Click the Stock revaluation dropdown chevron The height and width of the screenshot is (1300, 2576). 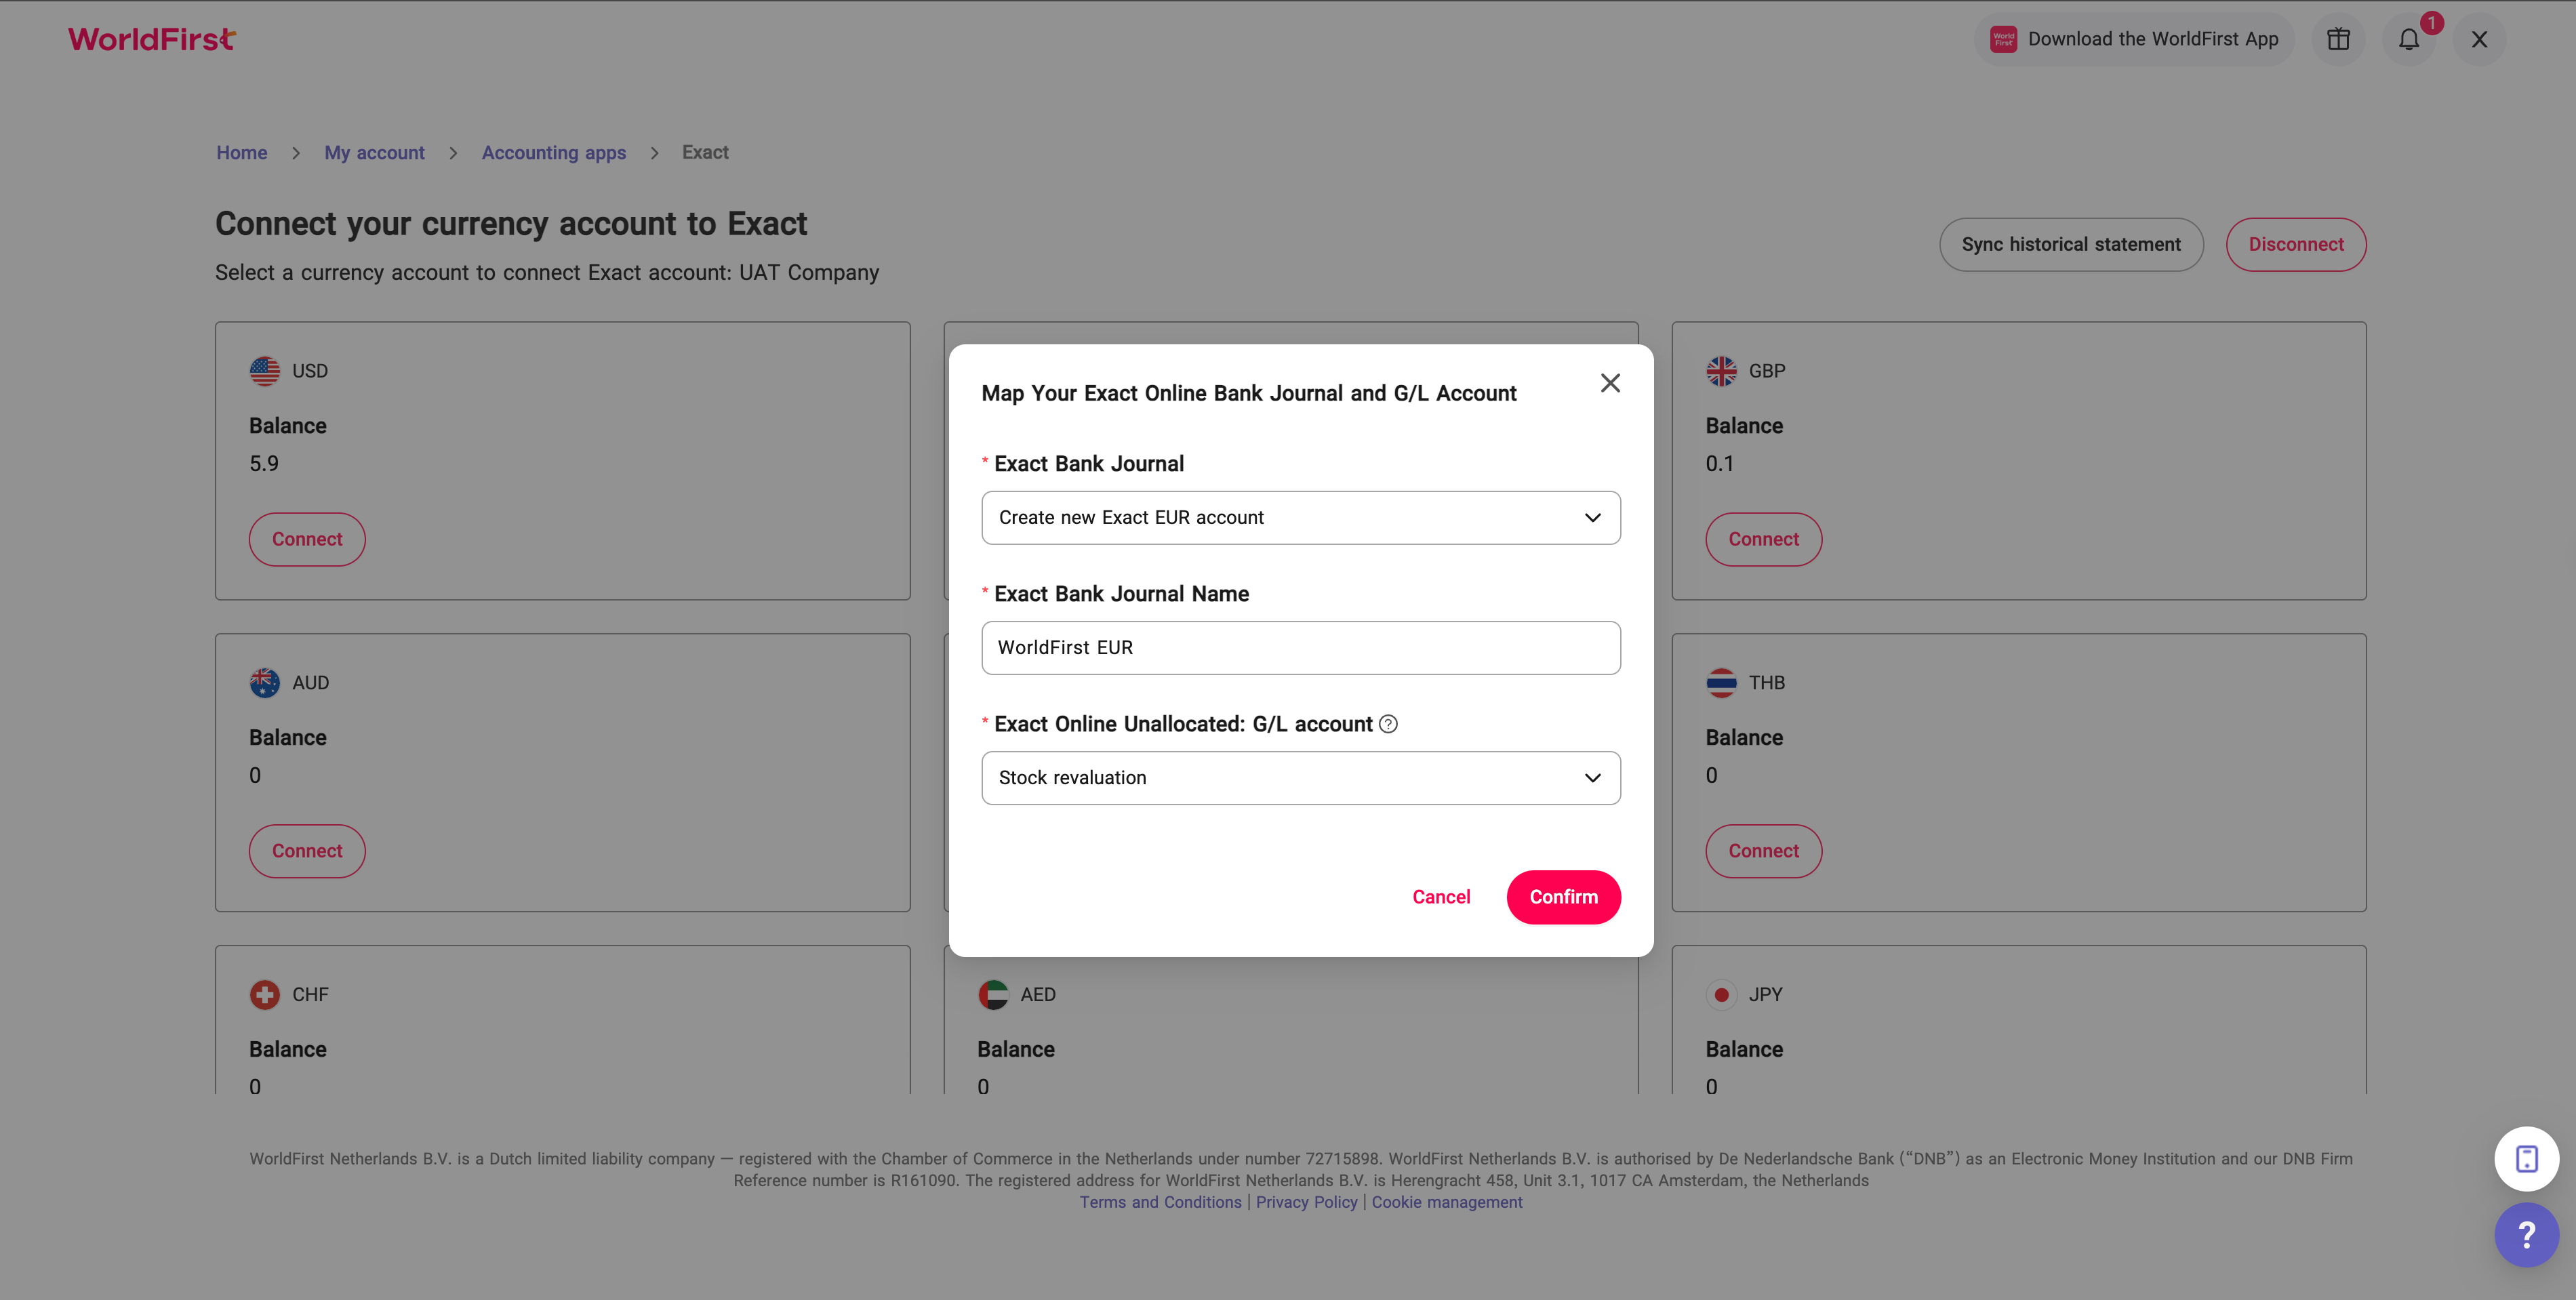pyautogui.click(x=1592, y=777)
